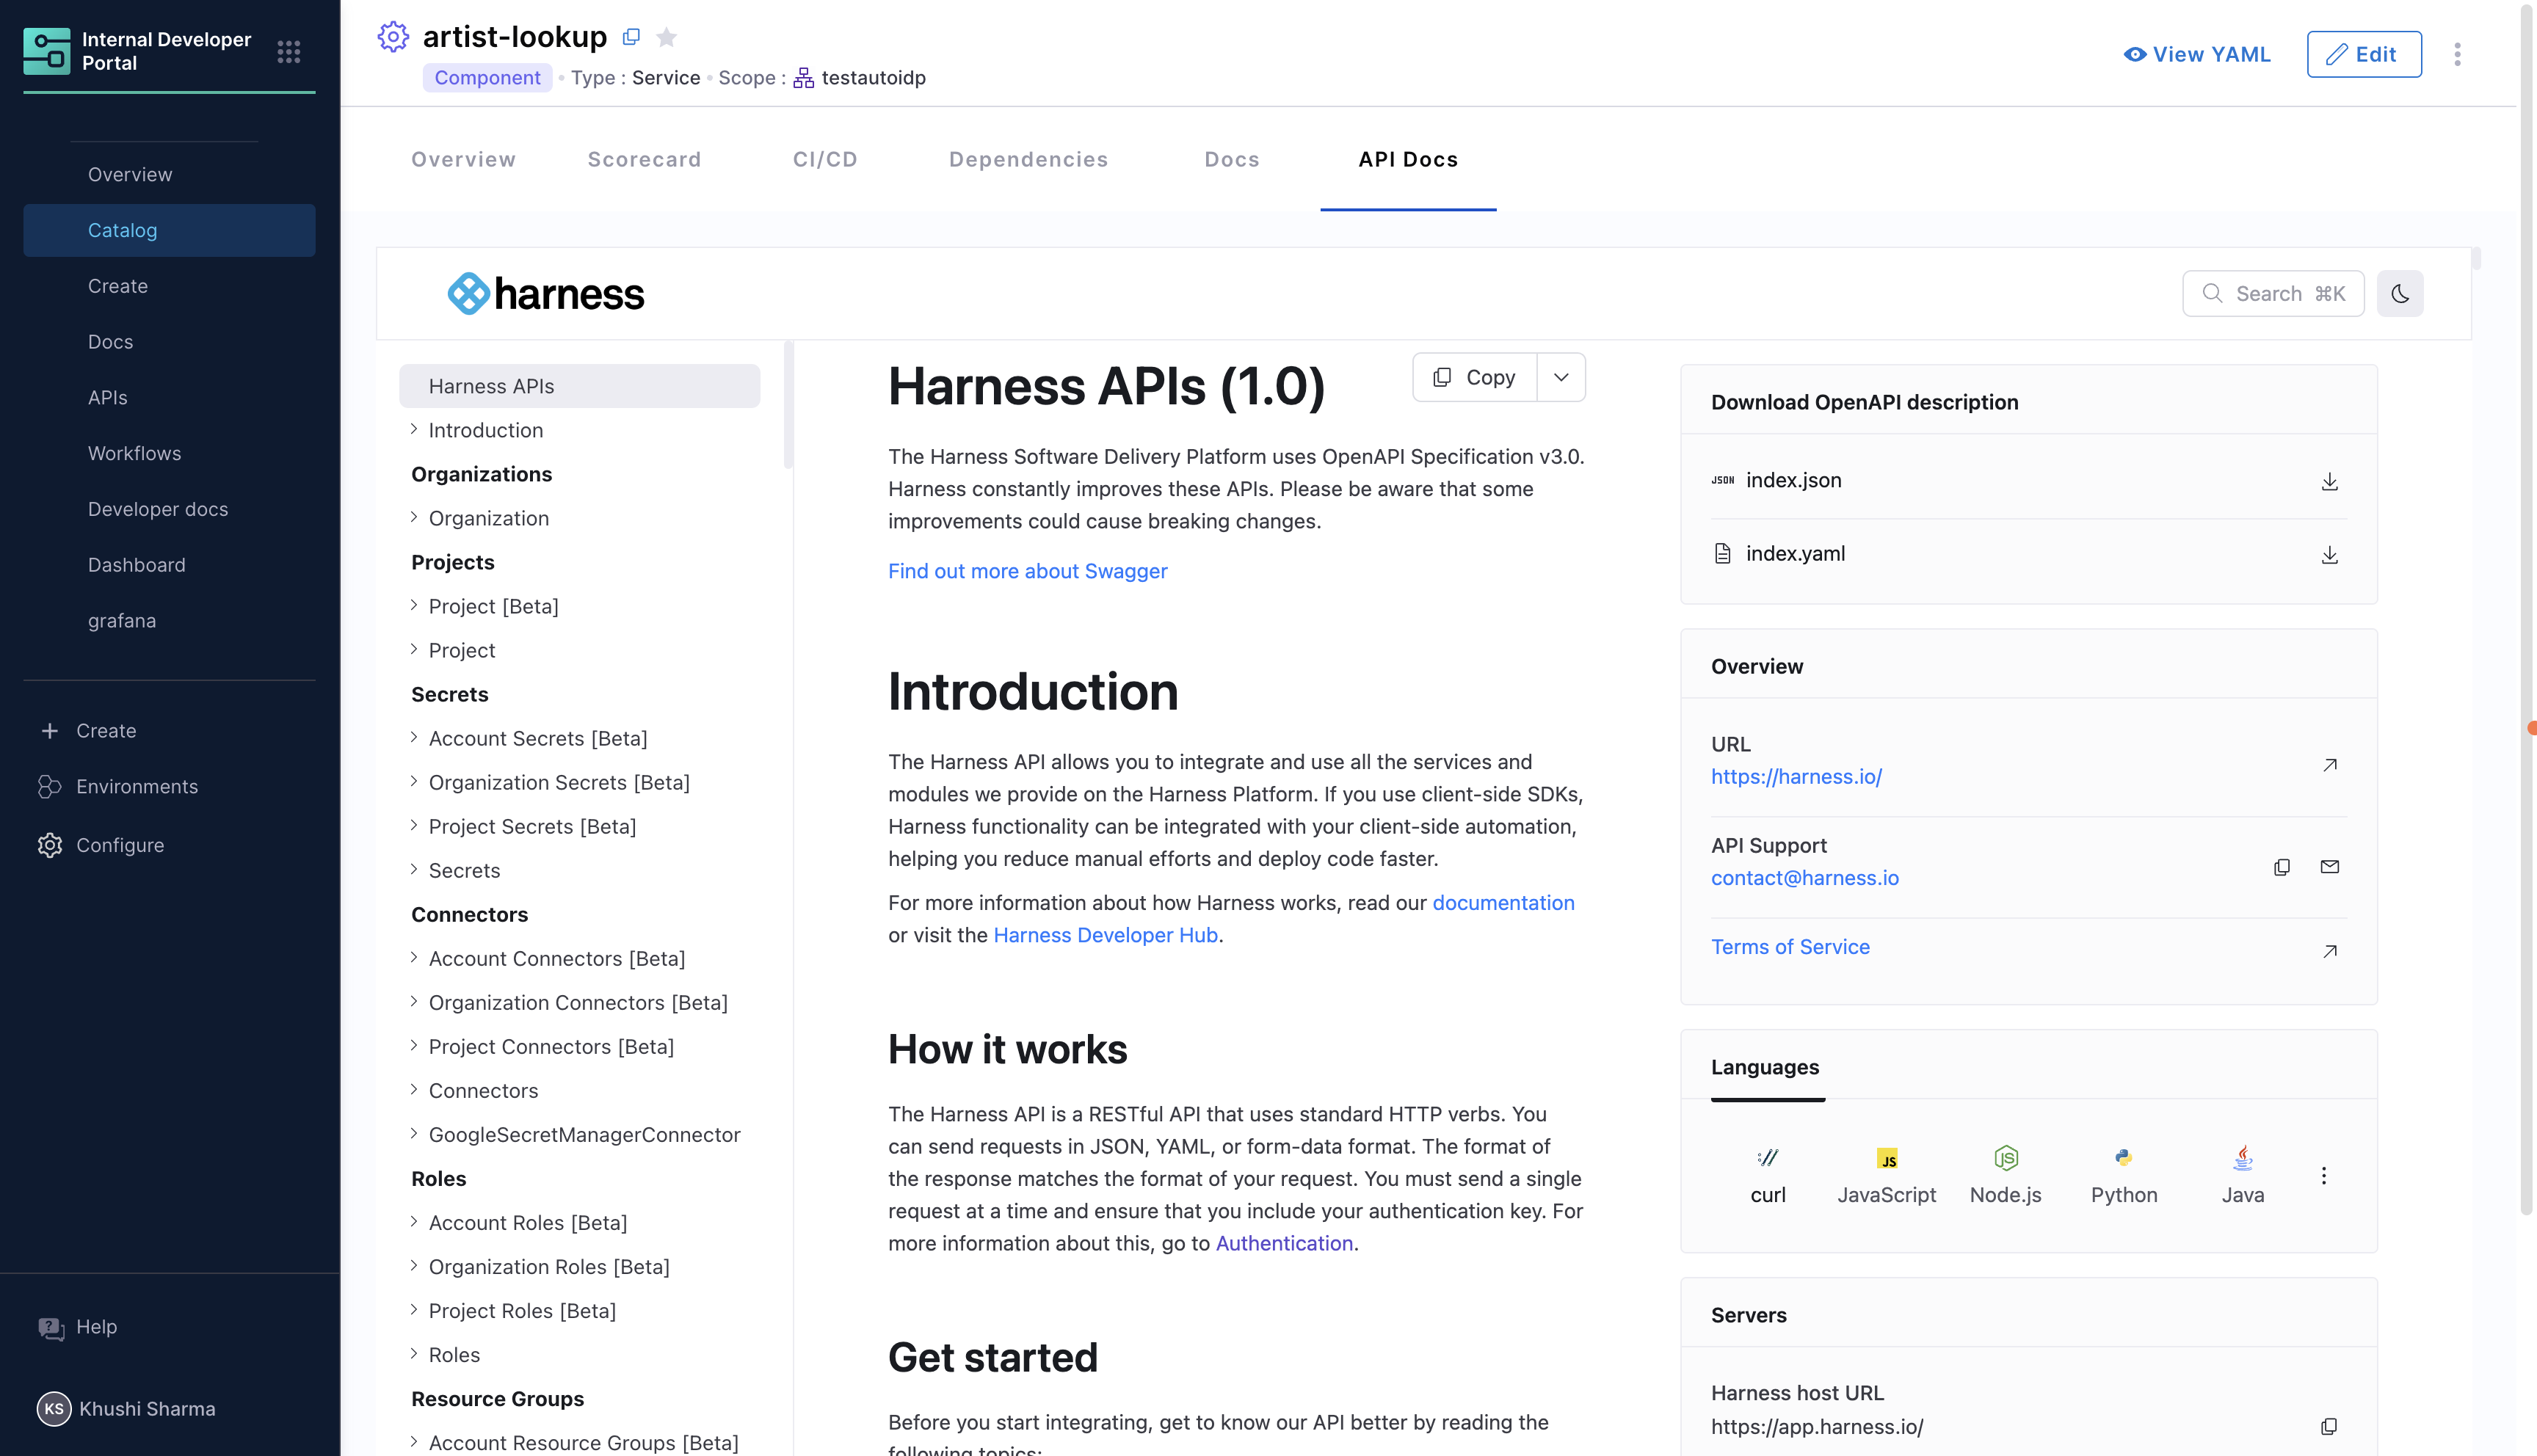2537x1456 pixels.
Task: Copy the artist-lookup entity name
Action: click(x=631, y=37)
